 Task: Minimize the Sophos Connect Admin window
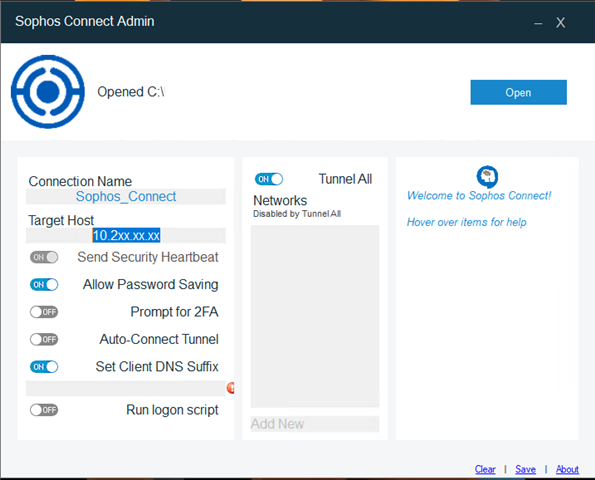(x=538, y=23)
